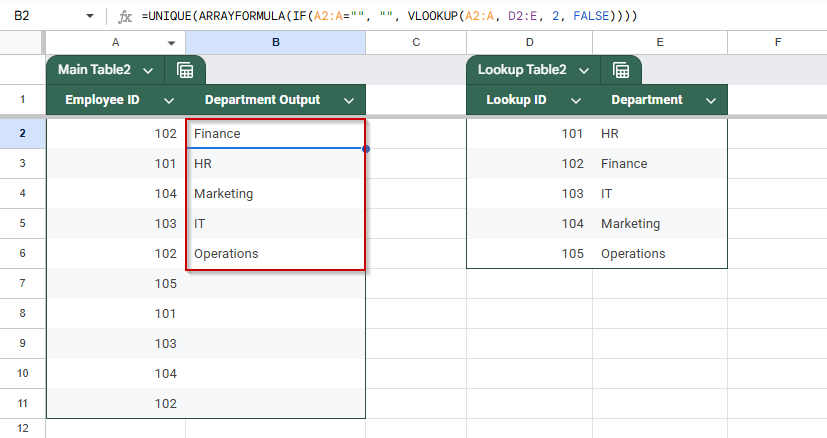Image resolution: width=827 pixels, height=438 pixels.
Task: Select column F header
Action: 777,43
